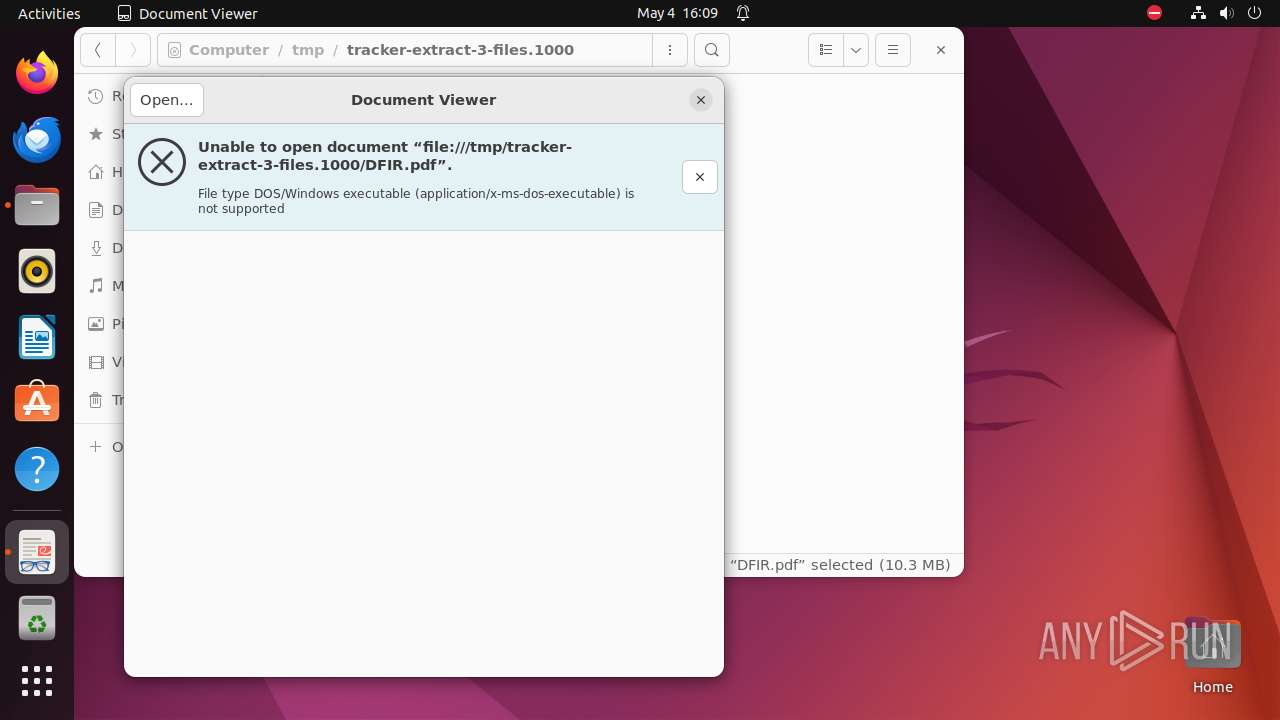The height and width of the screenshot is (720, 1280).
Task: Open the Videos sidebar icon in Files
Action: (x=96, y=362)
